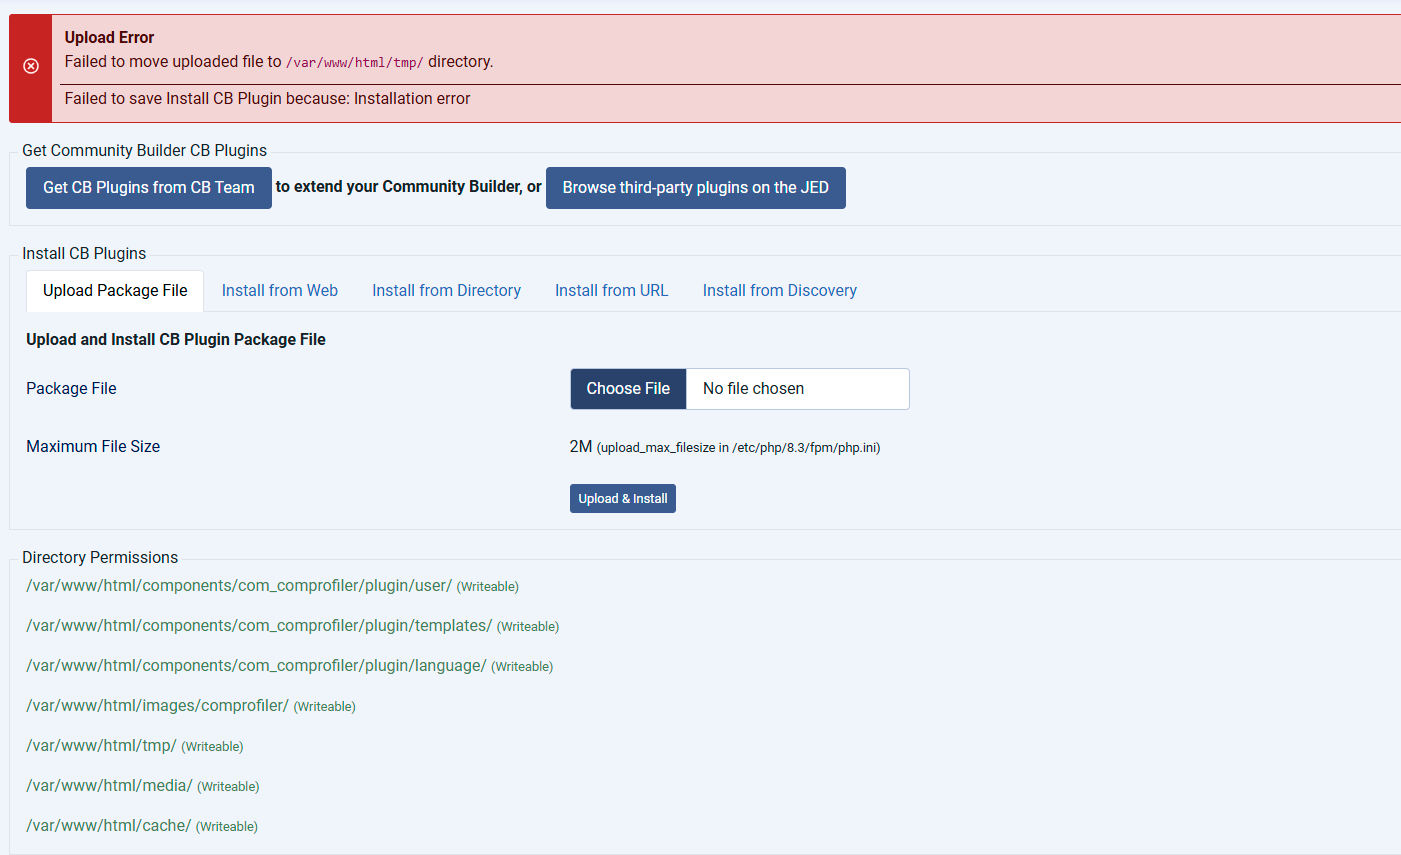Click the Upload Error heading
This screenshot has width=1401, height=855.
[110, 38]
